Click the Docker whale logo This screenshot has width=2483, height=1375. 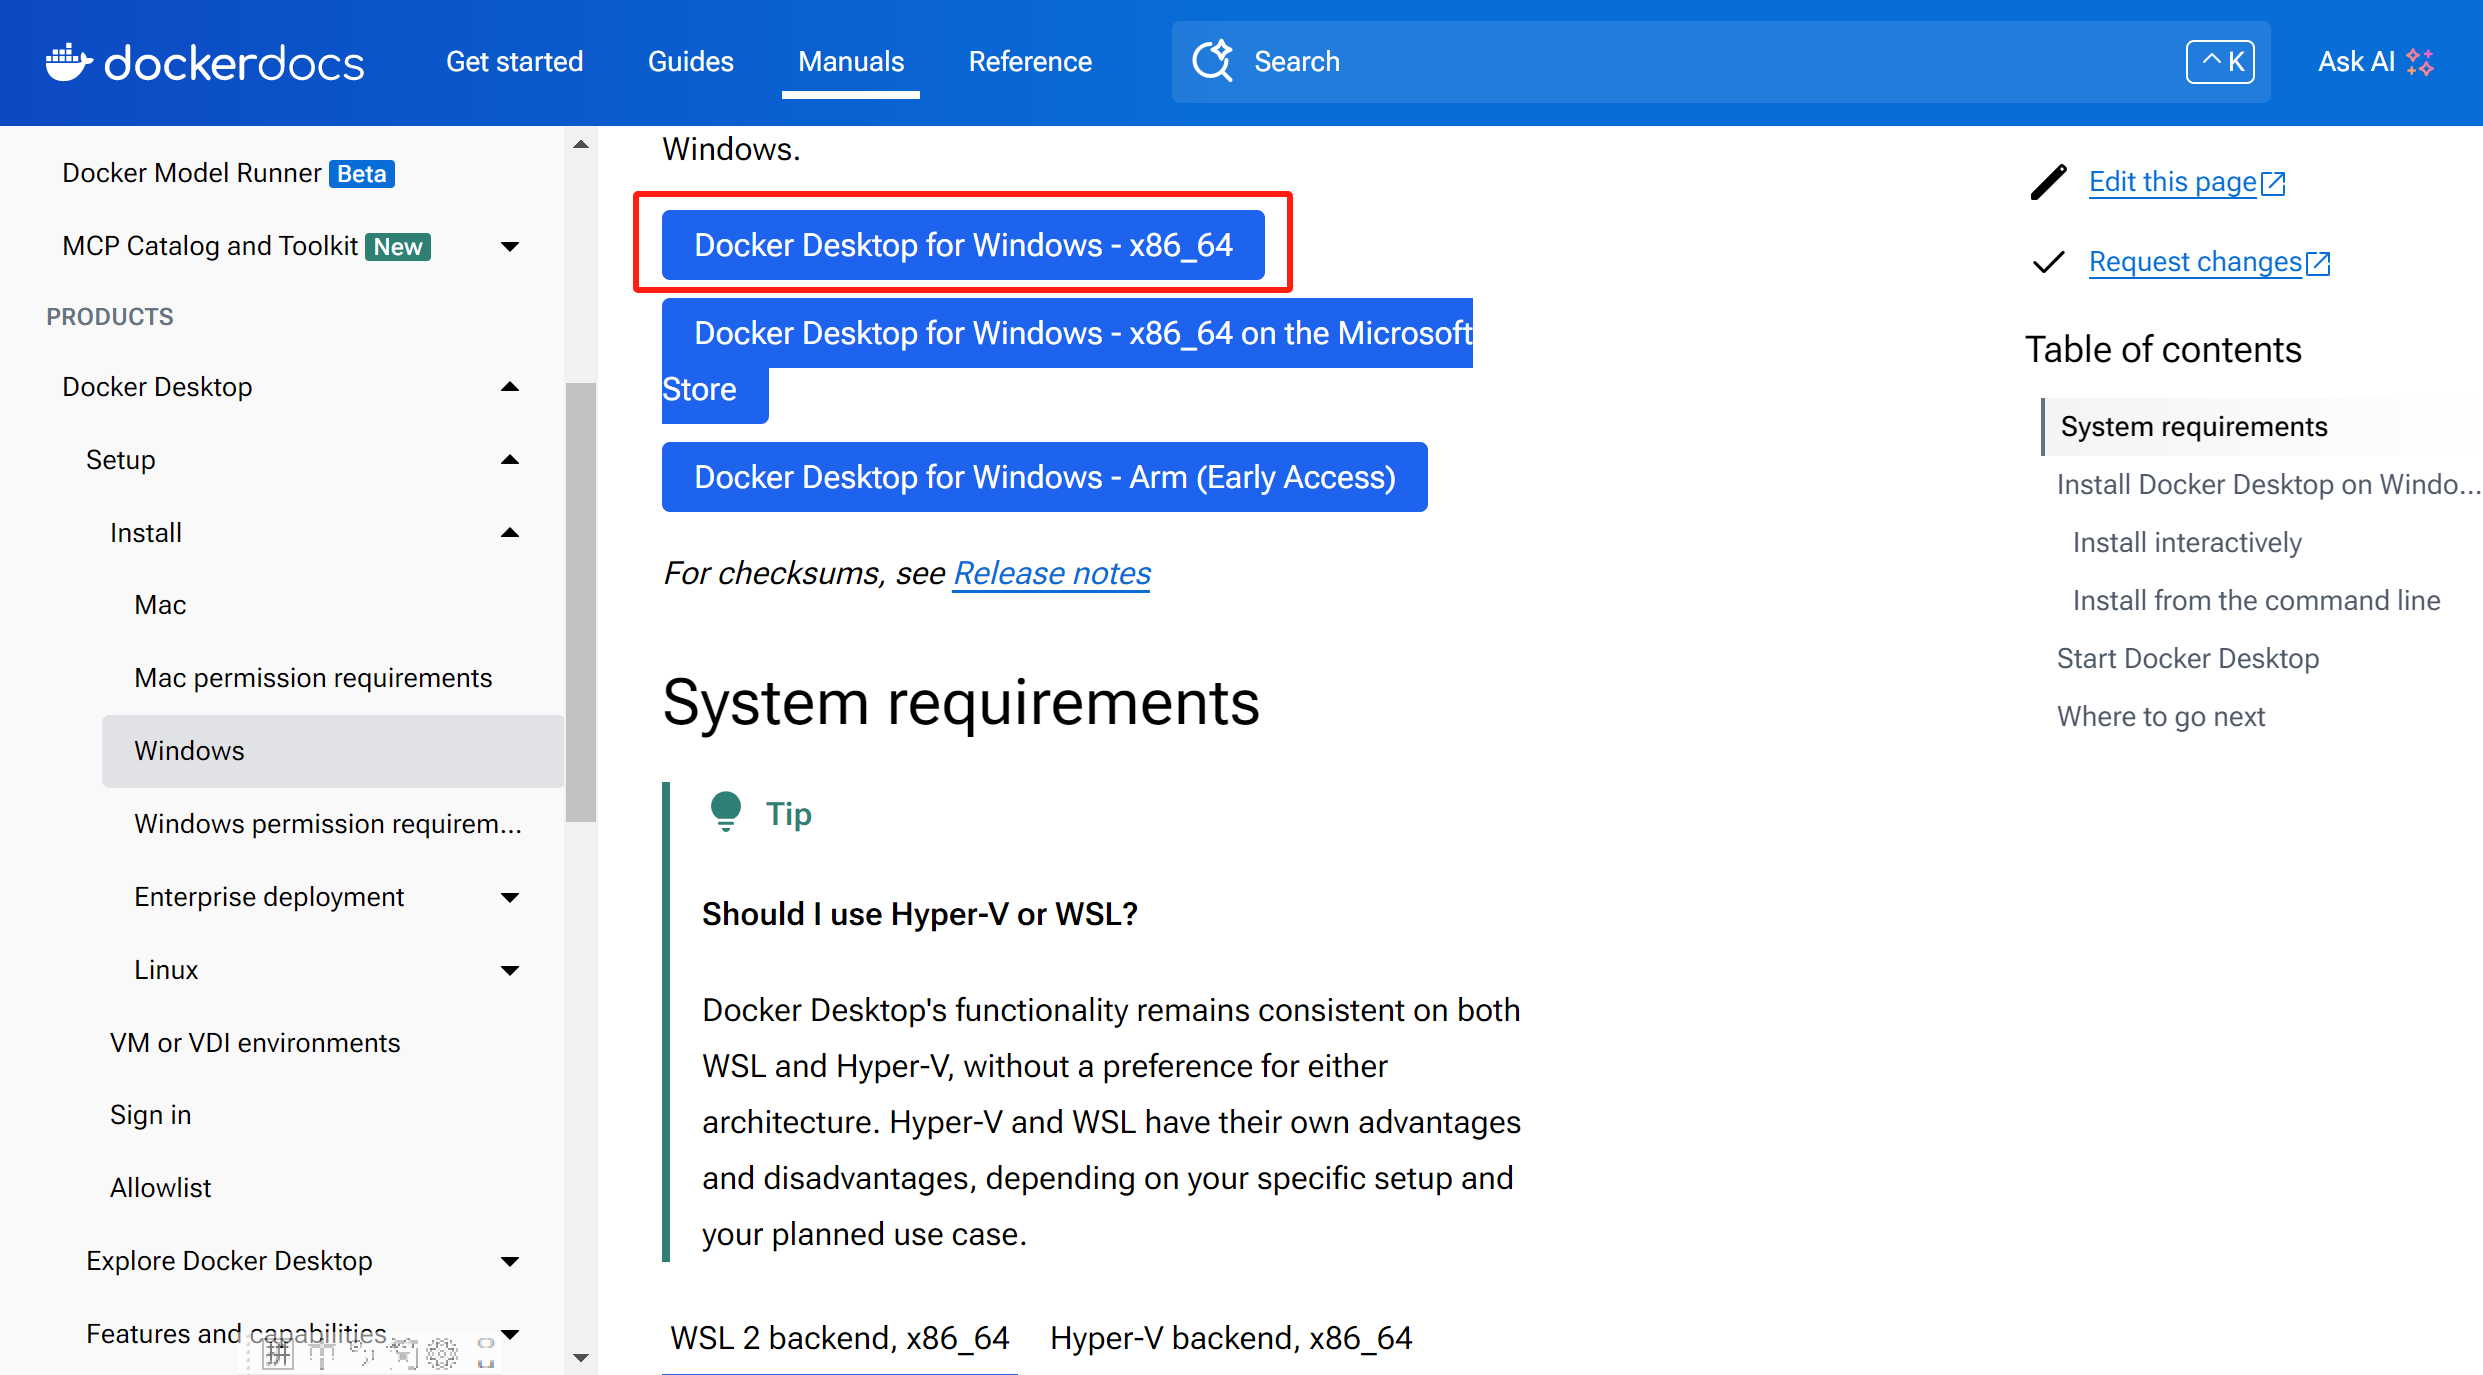tap(68, 62)
